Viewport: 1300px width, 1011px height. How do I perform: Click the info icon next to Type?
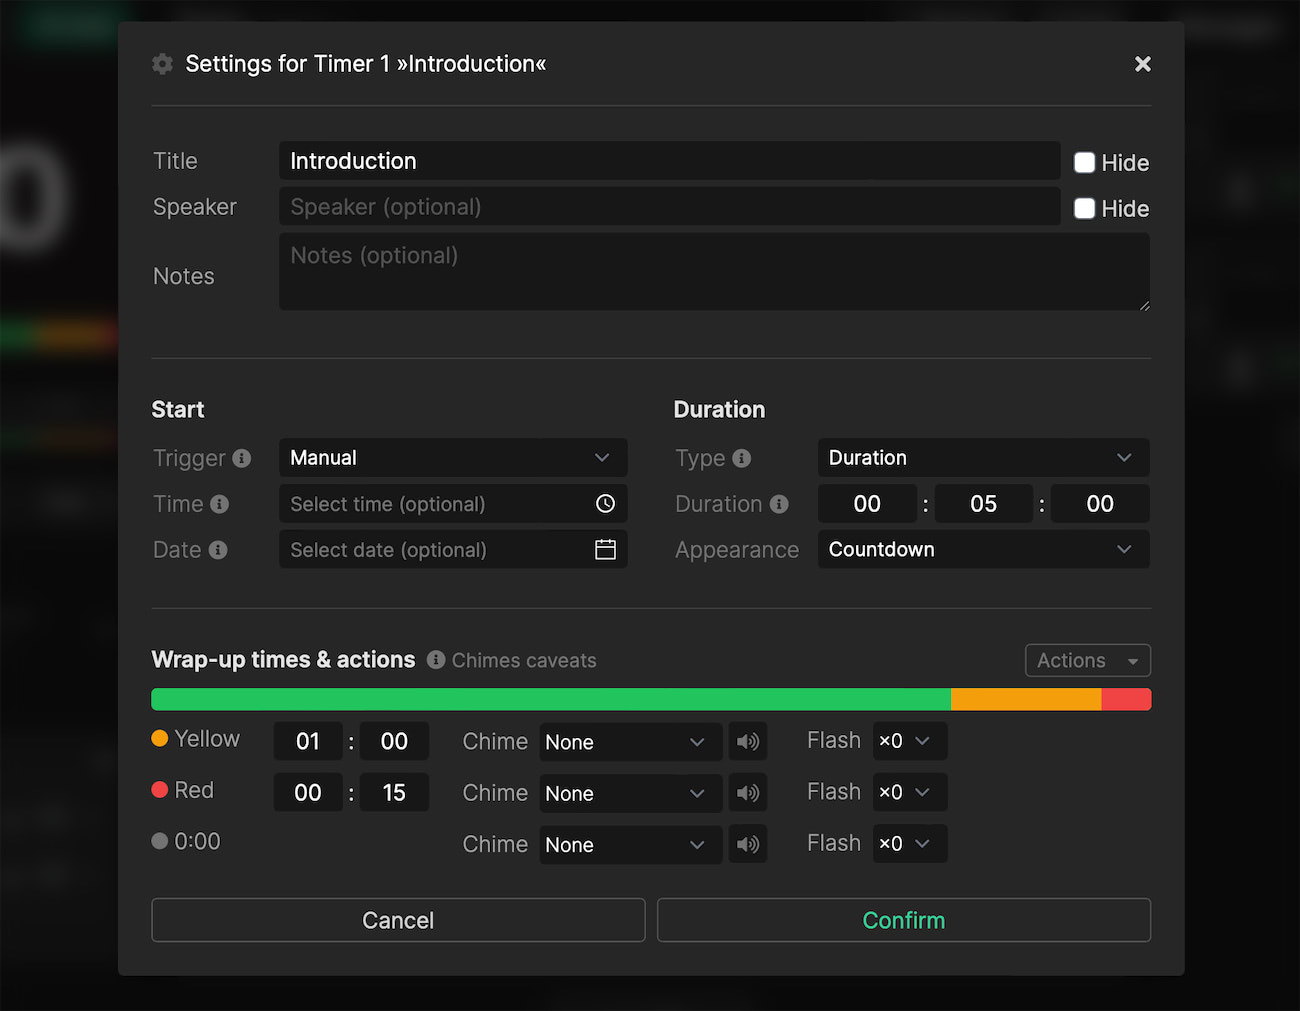[x=741, y=458]
